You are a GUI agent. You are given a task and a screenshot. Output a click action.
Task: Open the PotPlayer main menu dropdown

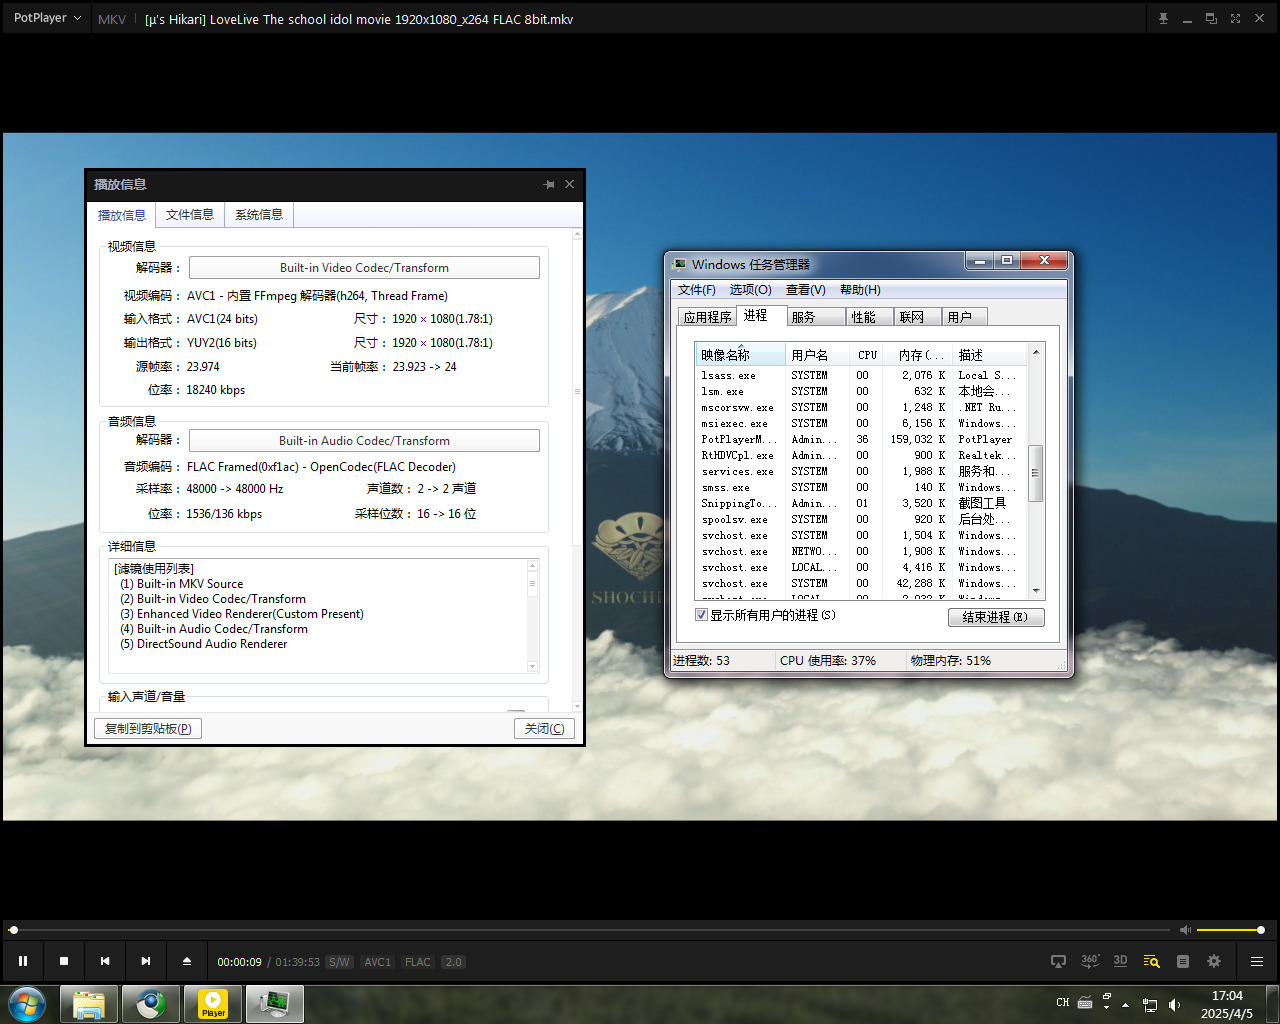(x=47, y=18)
